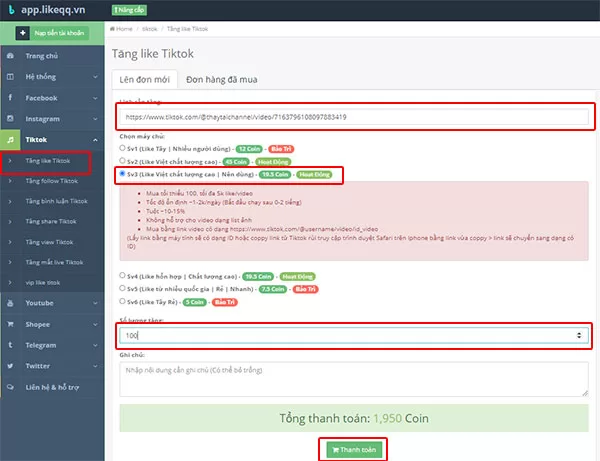Open Tăng view Tiktok menu item
600x461 pixels.
click(x=49, y=242)
